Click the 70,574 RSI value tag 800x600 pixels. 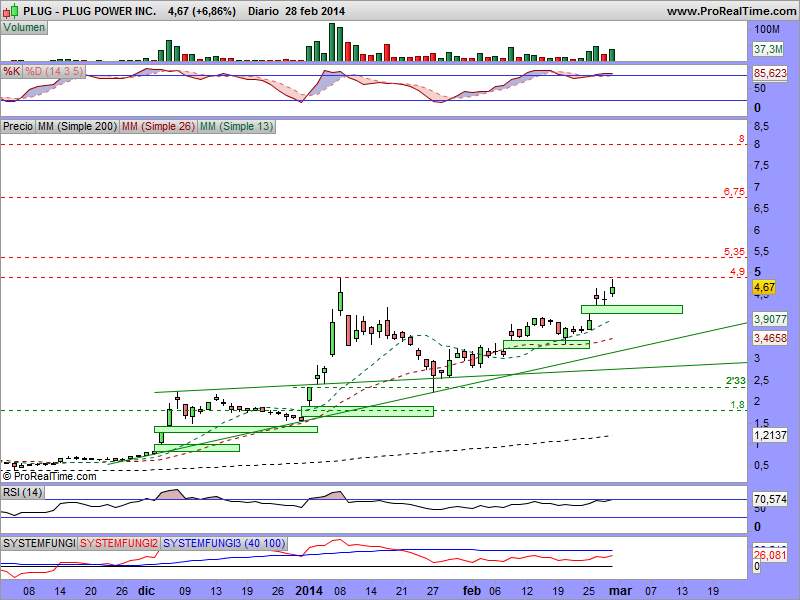(770, 498)
